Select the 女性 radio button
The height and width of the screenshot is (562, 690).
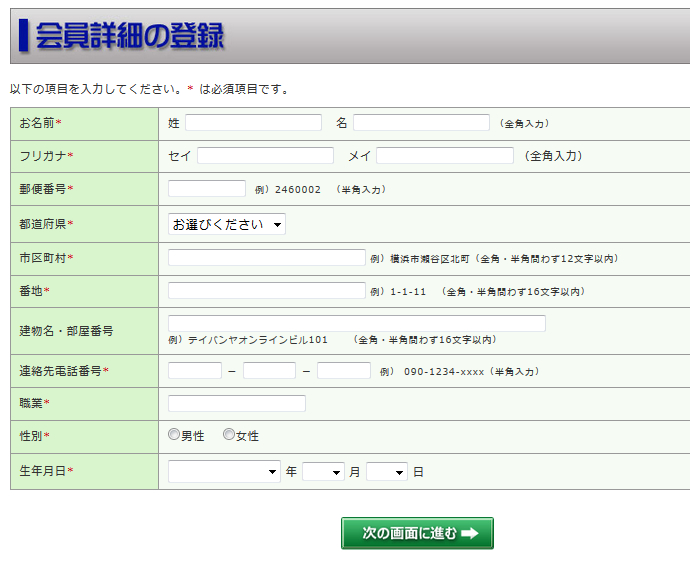(229, 435)
